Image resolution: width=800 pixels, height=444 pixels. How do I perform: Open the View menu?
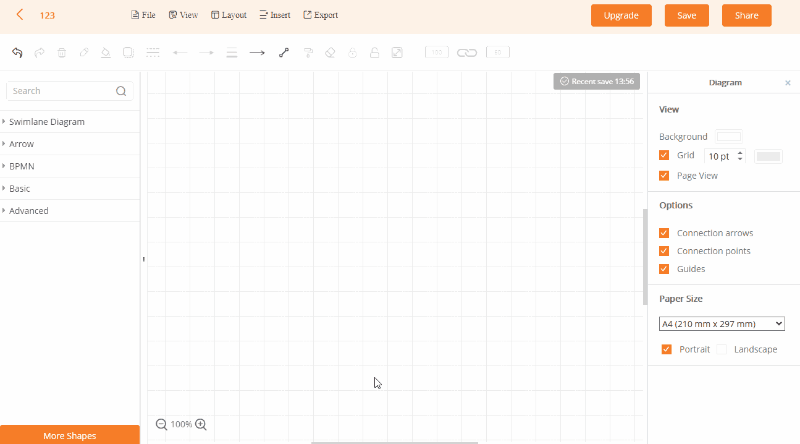pos(183,15)
